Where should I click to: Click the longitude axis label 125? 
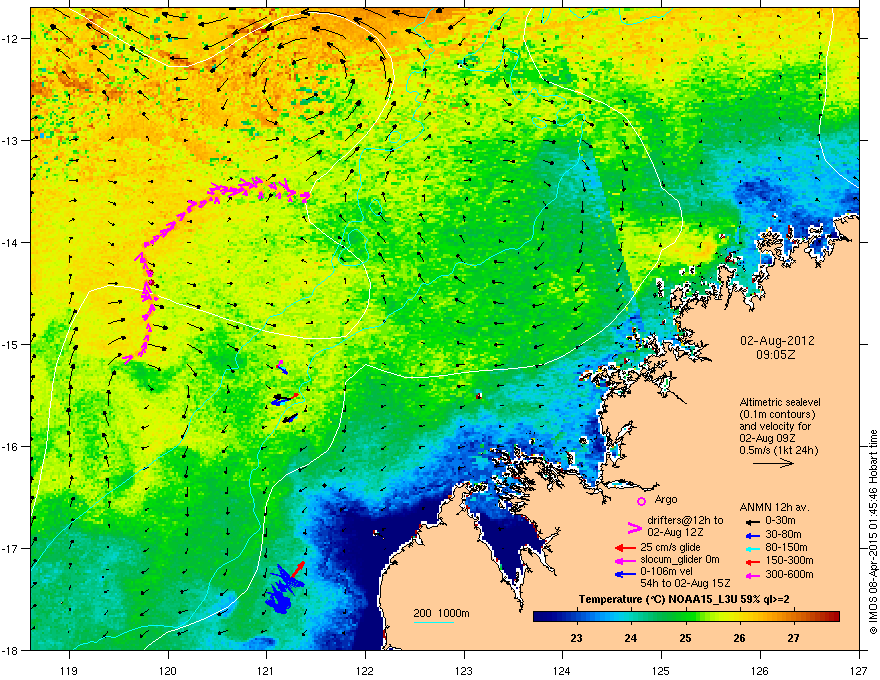point(661,671)
